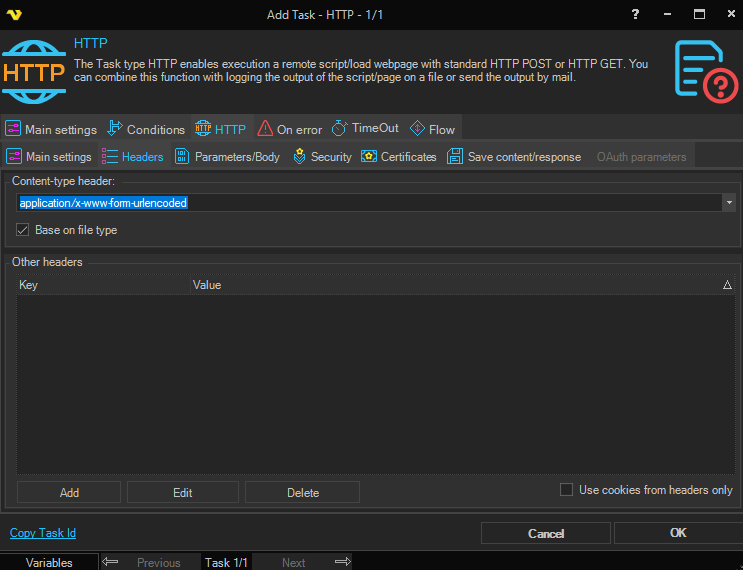The width and height of the screenshot is (743, 570).
Task: Click the Copy Task Id link
Action: click(x=43, y=533)
